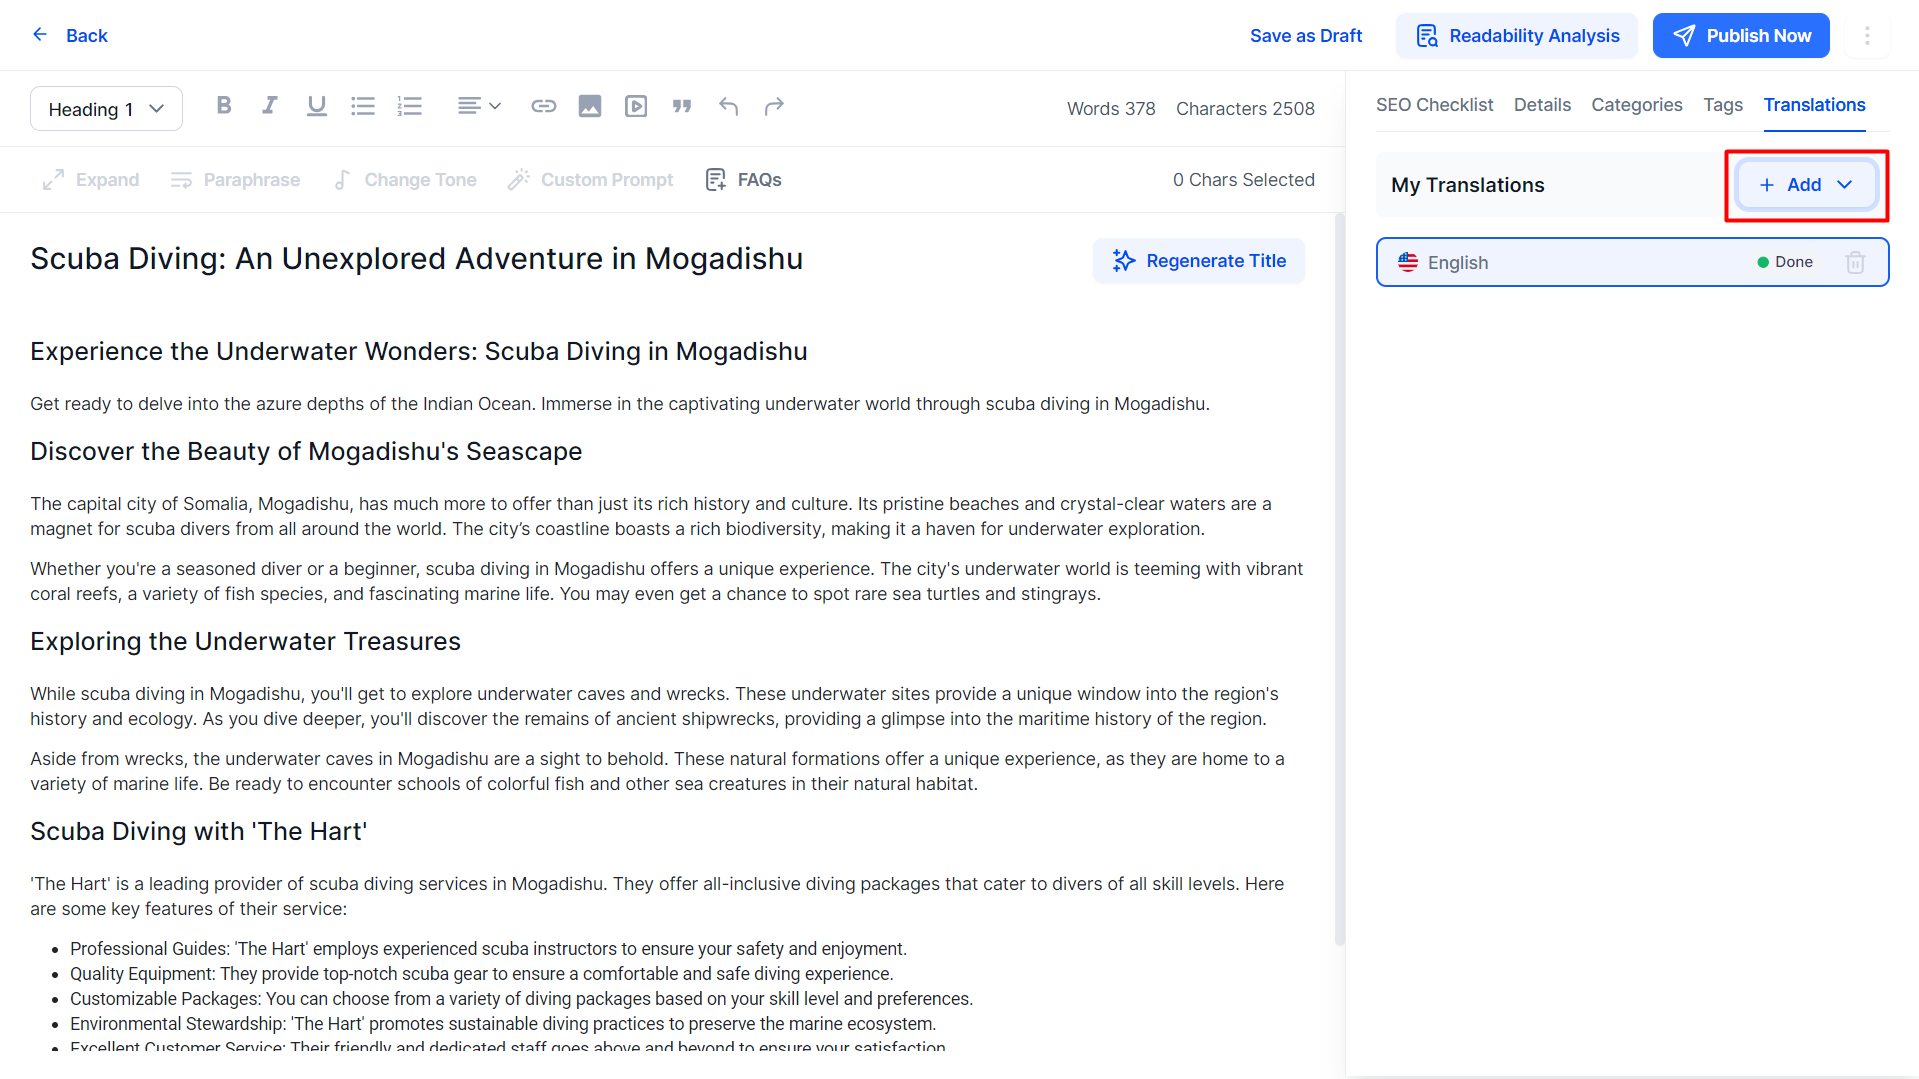The height and width of the screenshot is (1079, 1919).
Task: Insert a video embed
Action: (636, 106)
